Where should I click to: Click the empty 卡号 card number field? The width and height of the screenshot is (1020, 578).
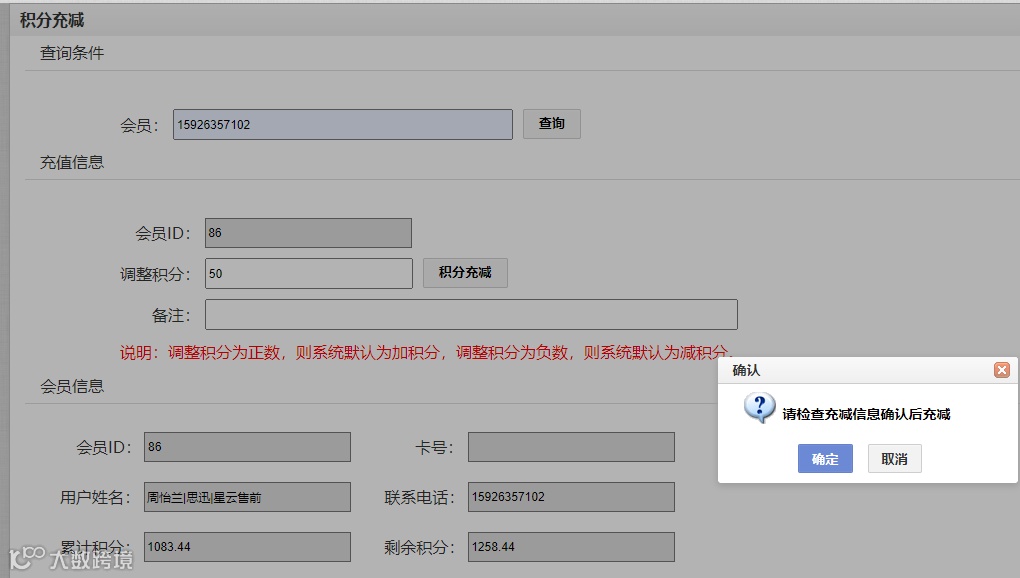click(x=570, y=446)
